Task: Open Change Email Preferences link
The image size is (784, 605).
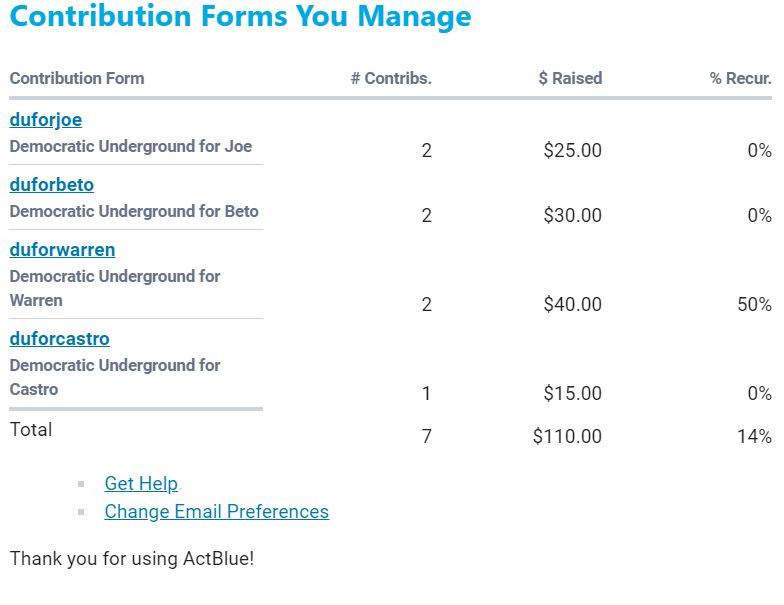Action: pos(216,512)
